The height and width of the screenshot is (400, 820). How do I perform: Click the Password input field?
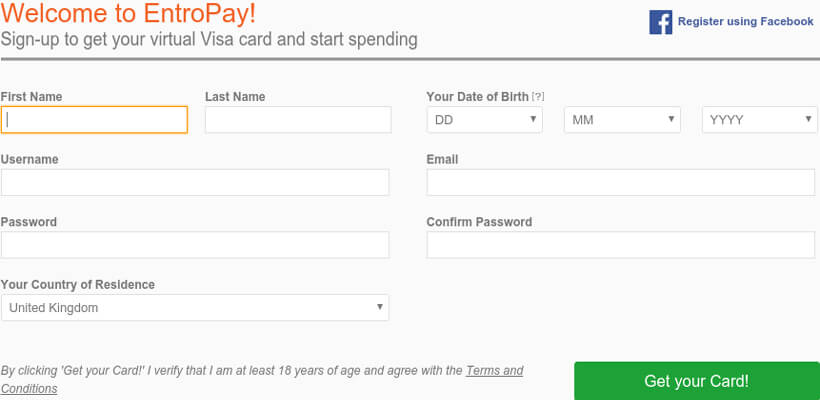tap(195, 245)
